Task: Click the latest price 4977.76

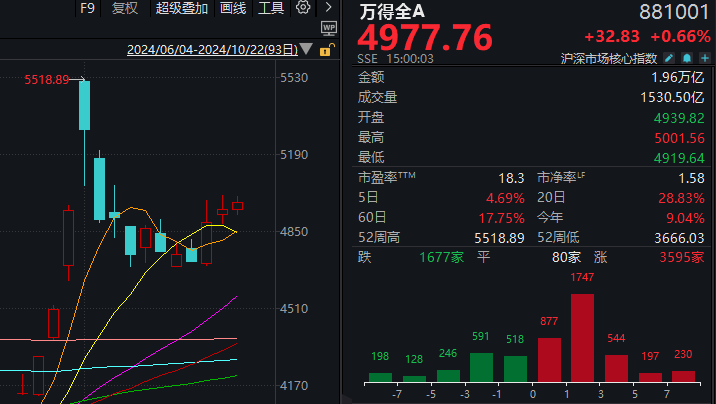Action: (x=425, y=37)
